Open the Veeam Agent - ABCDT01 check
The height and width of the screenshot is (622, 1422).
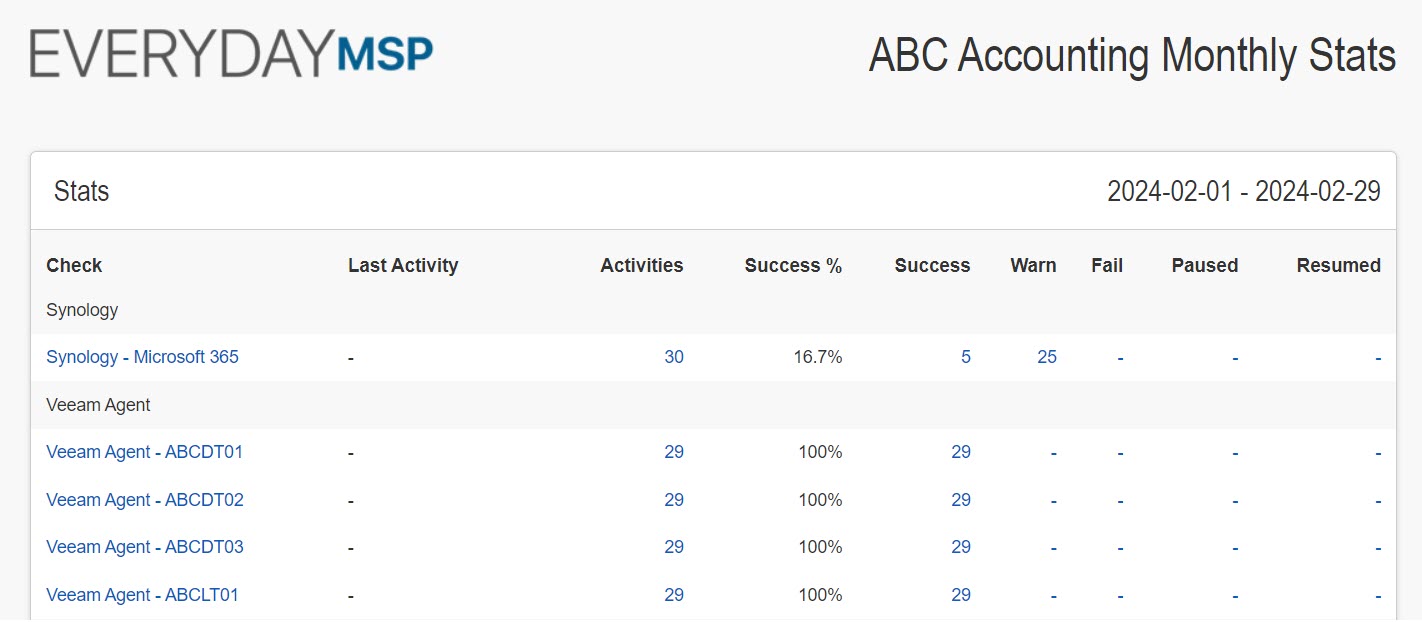coord(144,452)
